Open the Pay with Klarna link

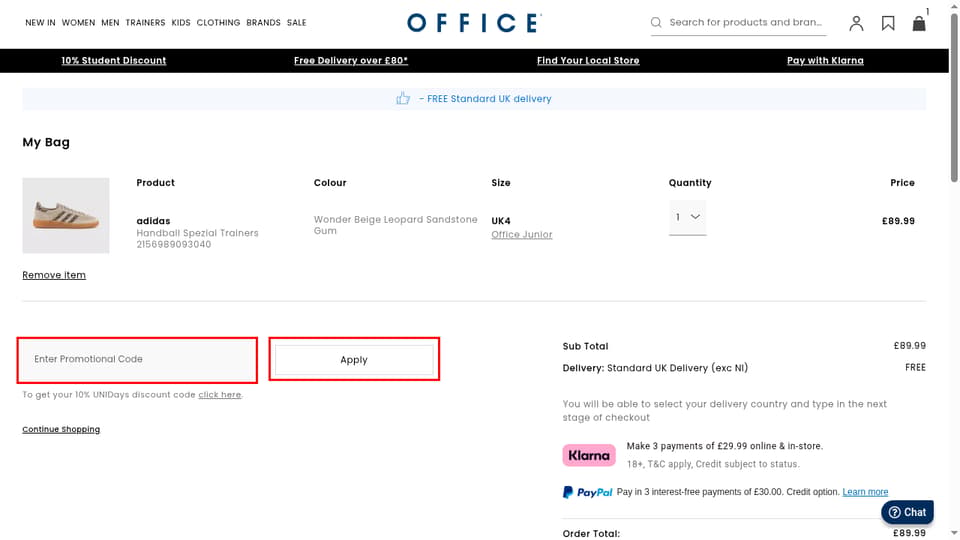[x=825, y=61]
